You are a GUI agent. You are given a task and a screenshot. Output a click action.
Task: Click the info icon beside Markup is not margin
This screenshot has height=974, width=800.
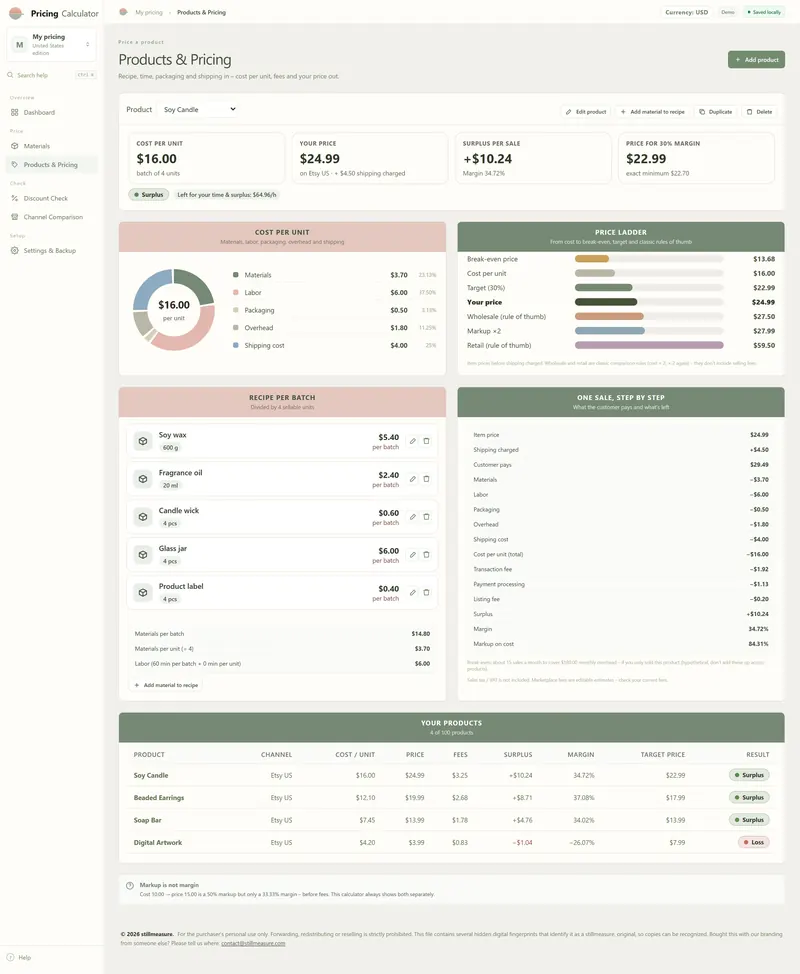tap(130, 886)
